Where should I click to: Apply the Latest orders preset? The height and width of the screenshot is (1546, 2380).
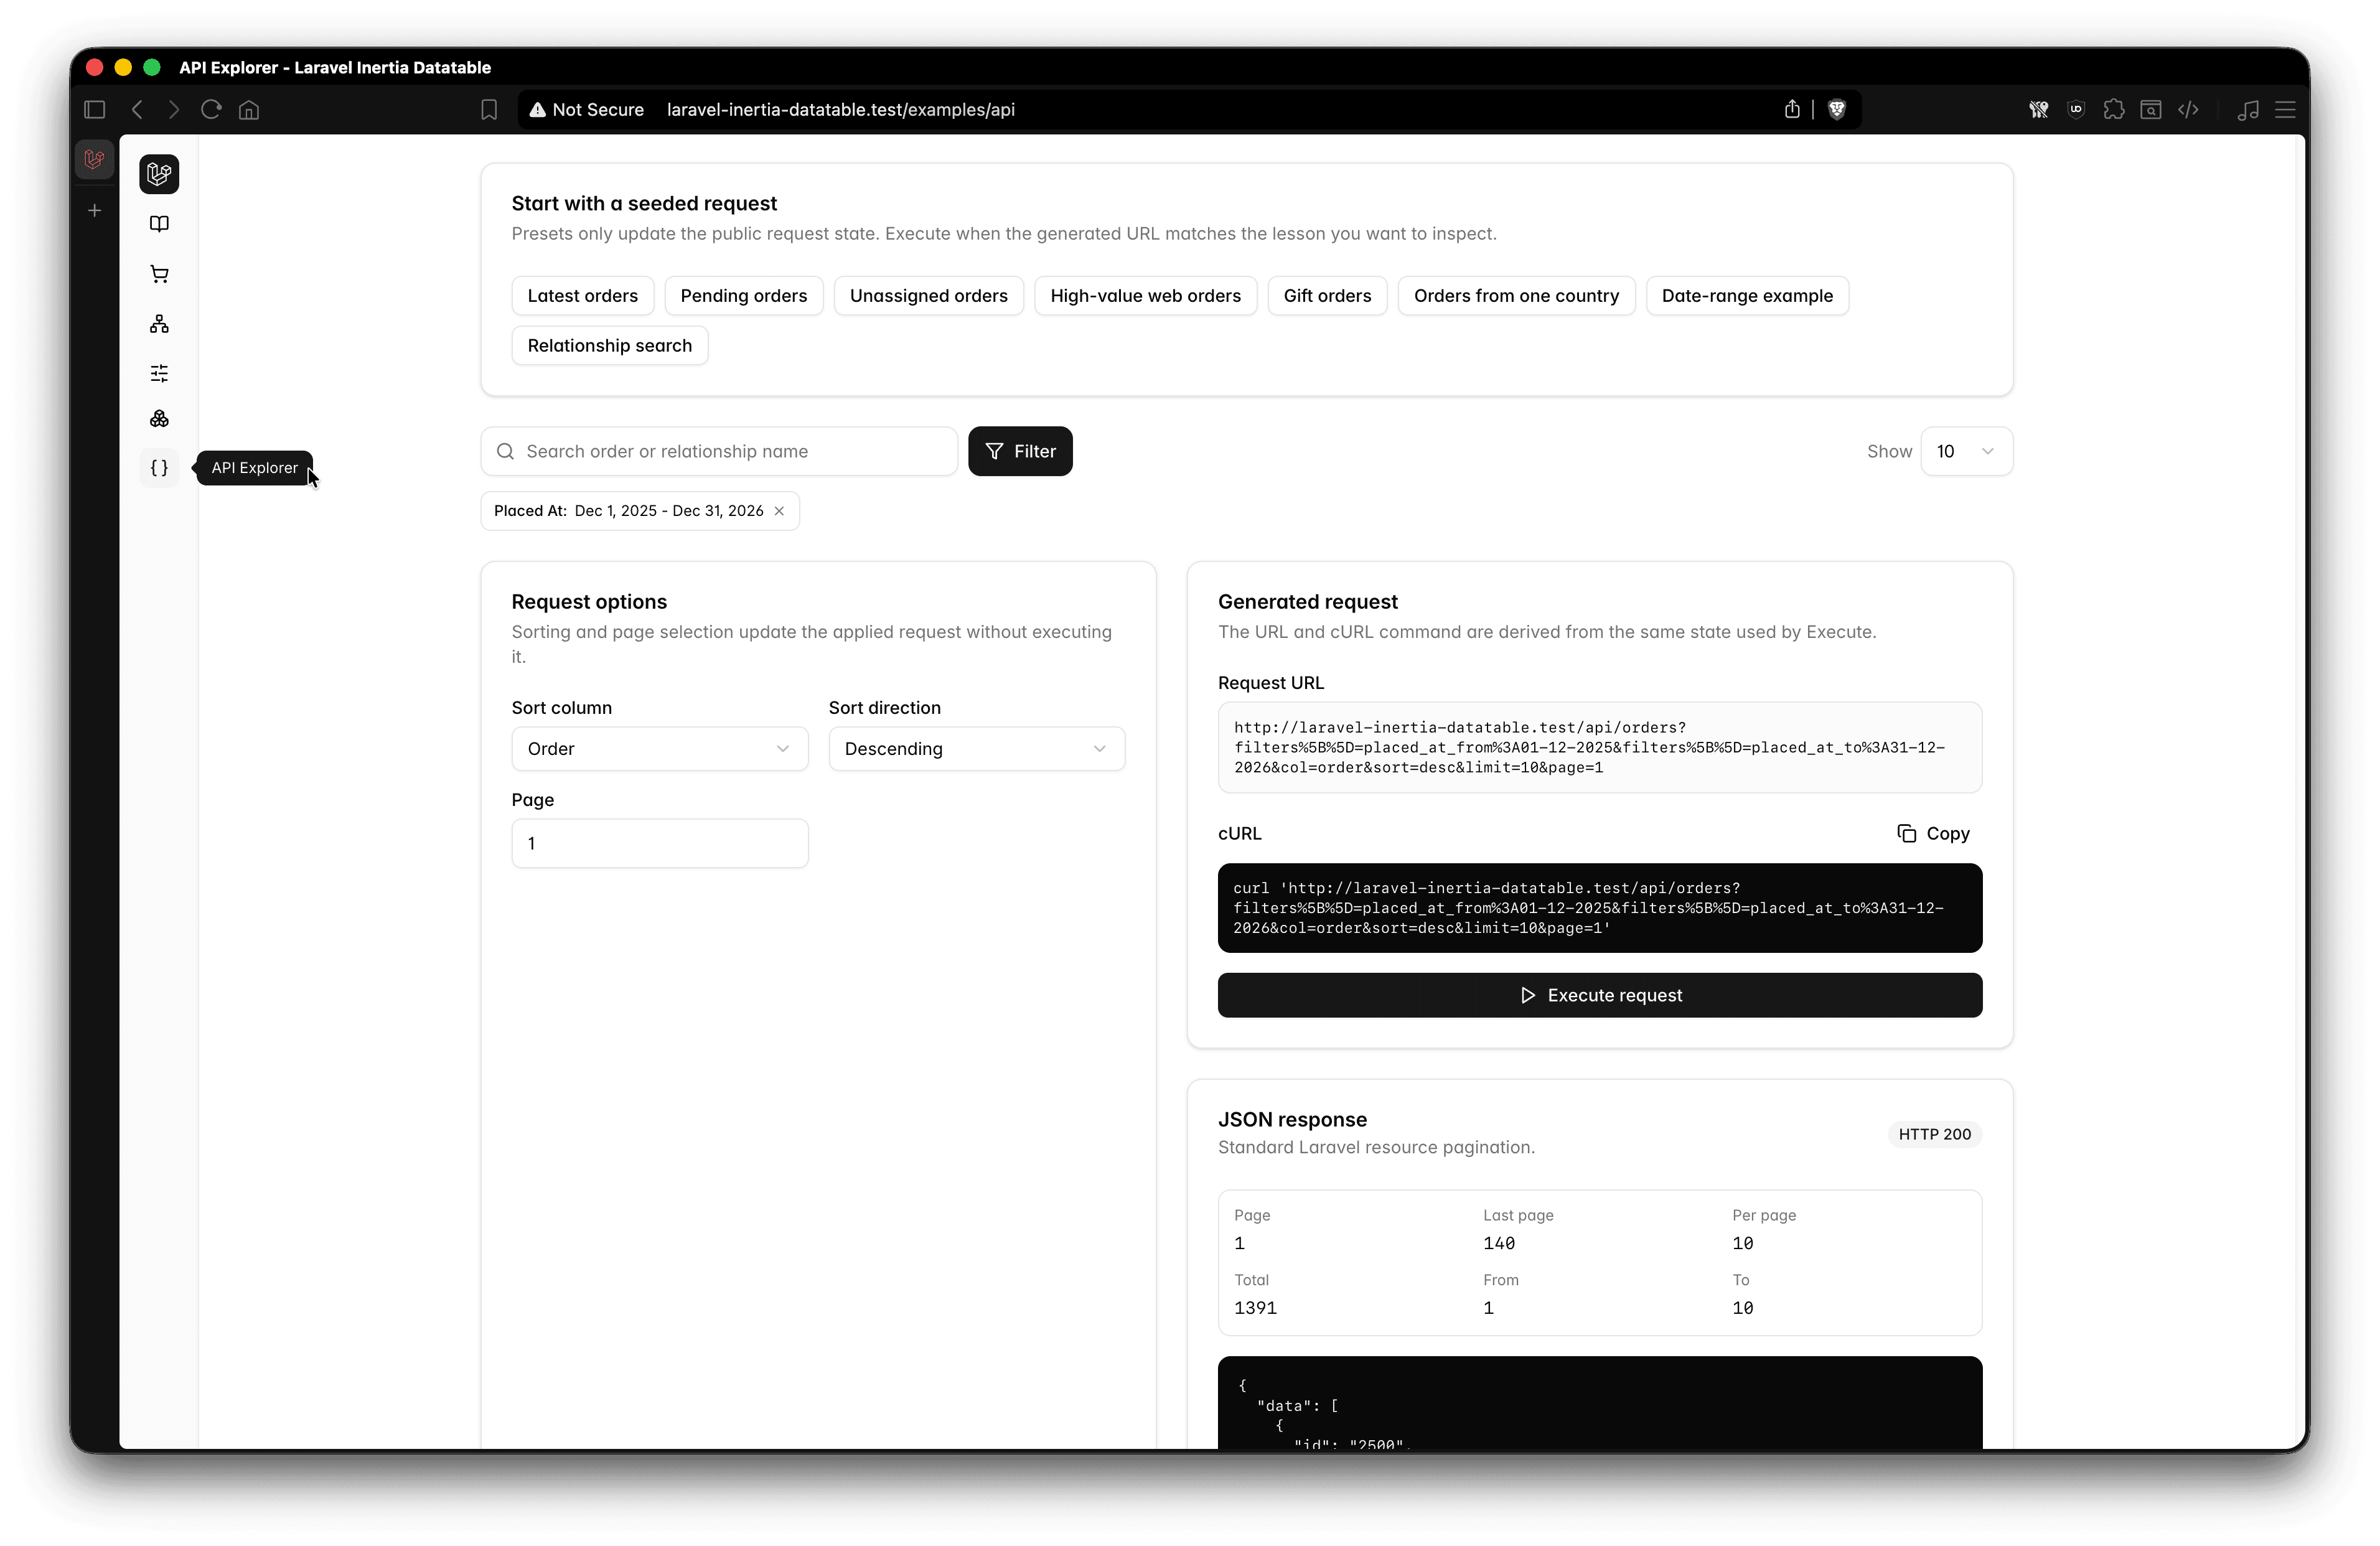(582, 296)
